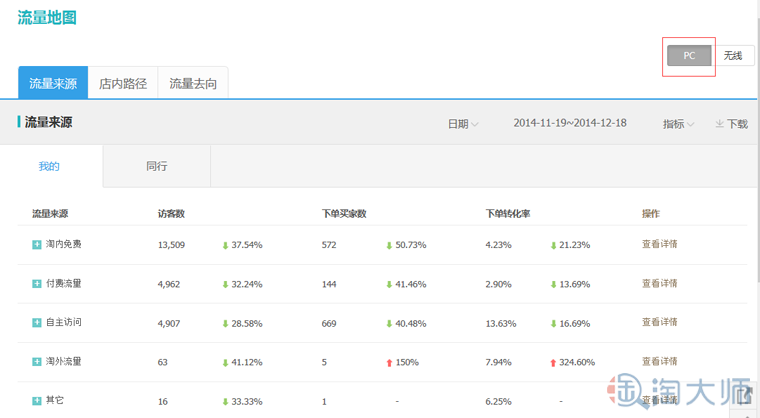Click buyer count 669
This screenshot has height=418, width=760.
[x=329, y=323]
